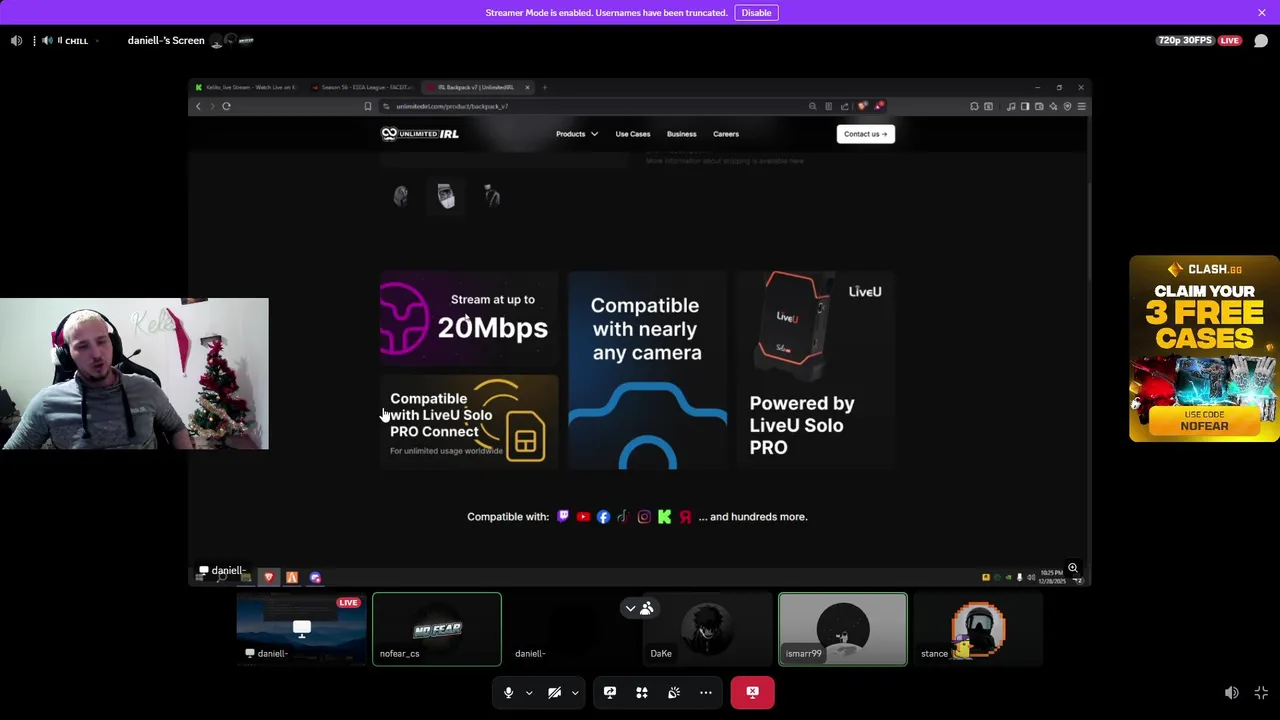
Task: Expand camera options arrow
Action: (575, 692)
